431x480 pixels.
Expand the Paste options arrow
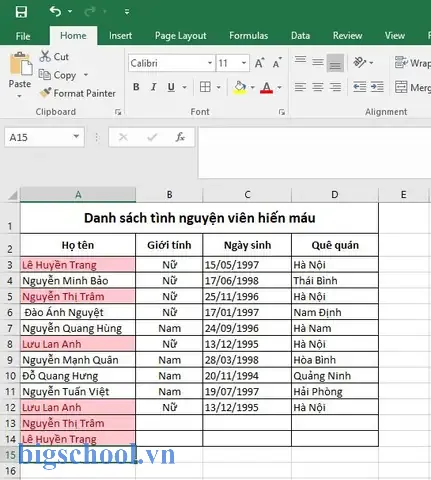(20, 96)
